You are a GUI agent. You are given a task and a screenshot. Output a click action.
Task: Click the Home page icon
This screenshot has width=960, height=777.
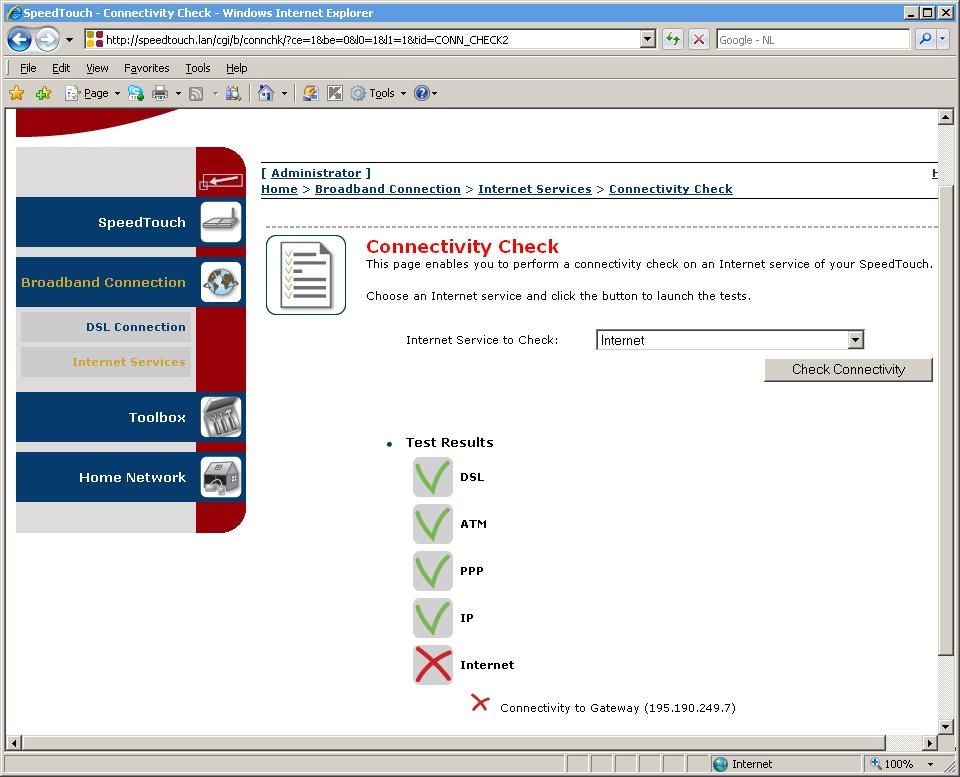(265, 93)
